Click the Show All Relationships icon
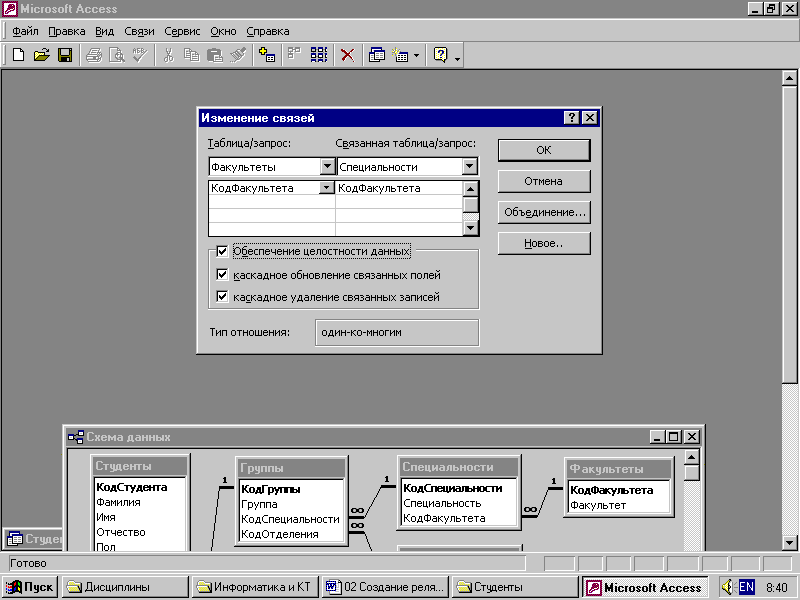This screenshot has height=600, width=800. click(319, 55)
